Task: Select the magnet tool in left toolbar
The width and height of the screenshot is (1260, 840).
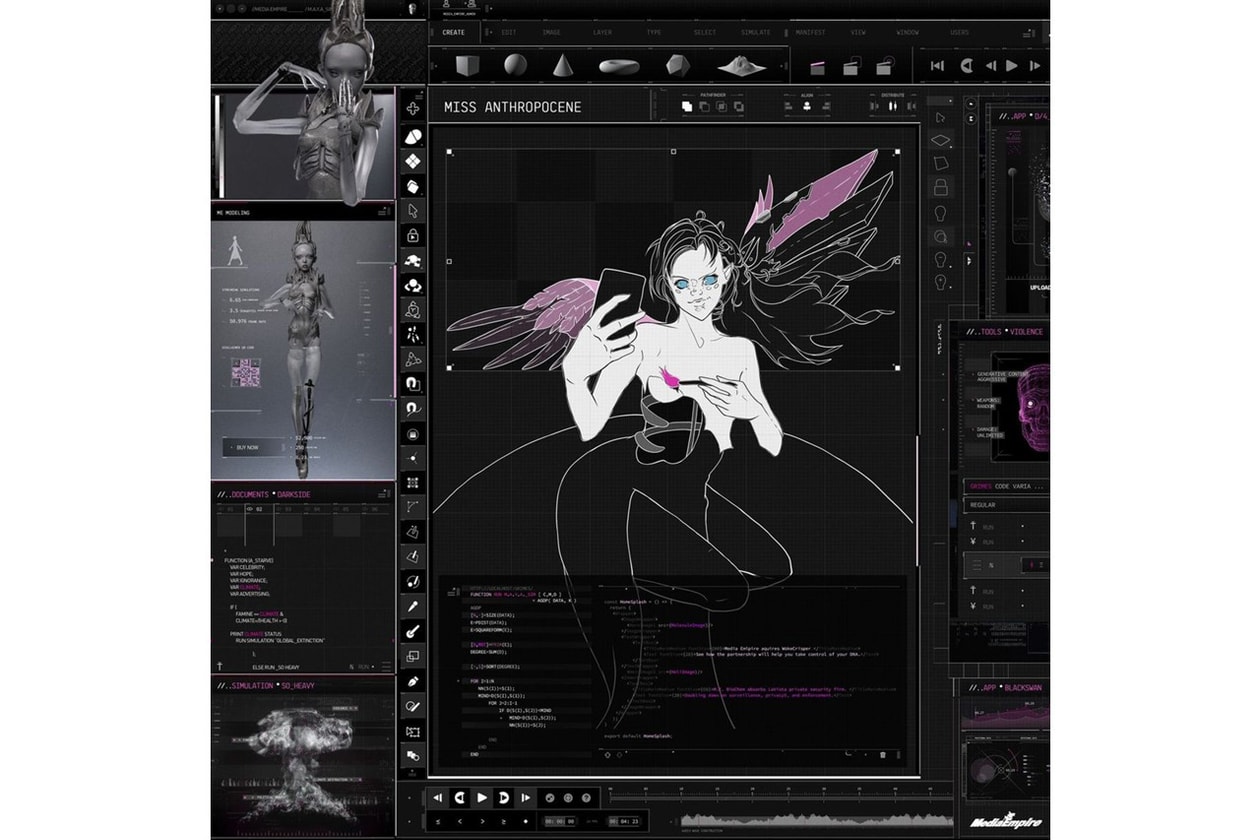Action: click(x=413, y=383)
